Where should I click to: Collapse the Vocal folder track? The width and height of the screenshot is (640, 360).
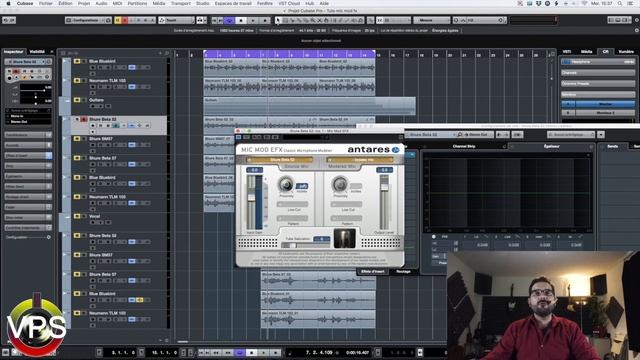[67, 217]
